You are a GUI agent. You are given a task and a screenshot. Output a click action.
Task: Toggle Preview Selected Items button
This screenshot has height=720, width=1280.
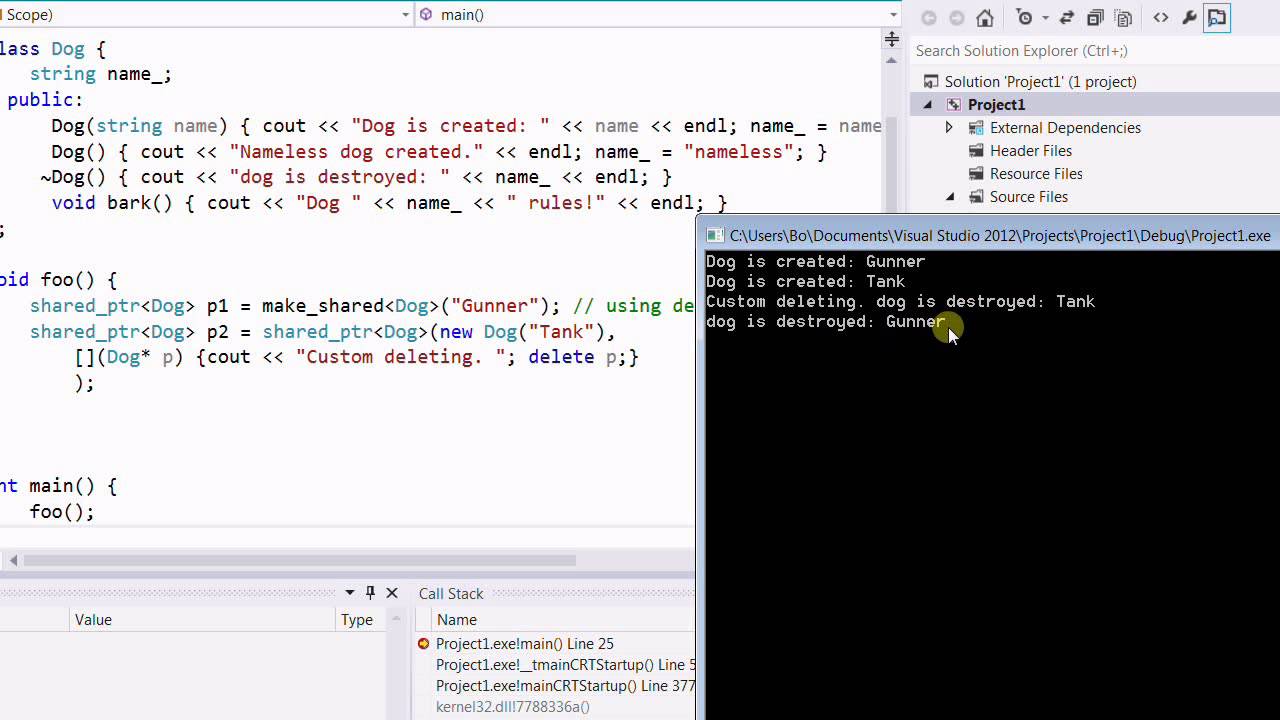(x=1216, y=18)
